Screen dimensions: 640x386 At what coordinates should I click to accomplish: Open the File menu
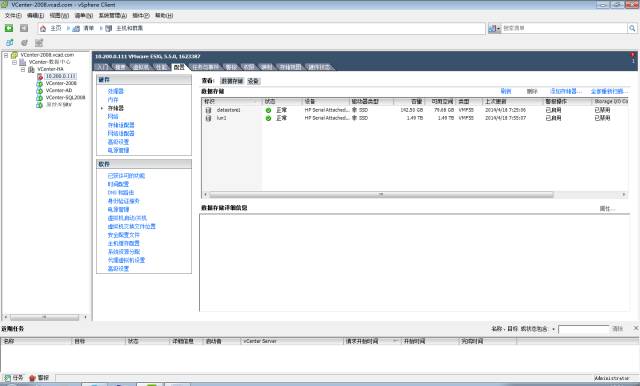click(x=13, y=16)
